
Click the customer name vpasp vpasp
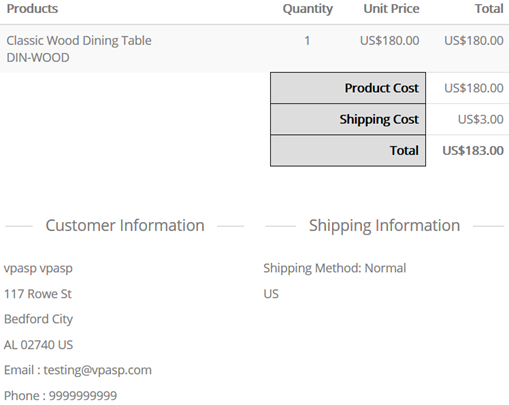tap(38, 269)
